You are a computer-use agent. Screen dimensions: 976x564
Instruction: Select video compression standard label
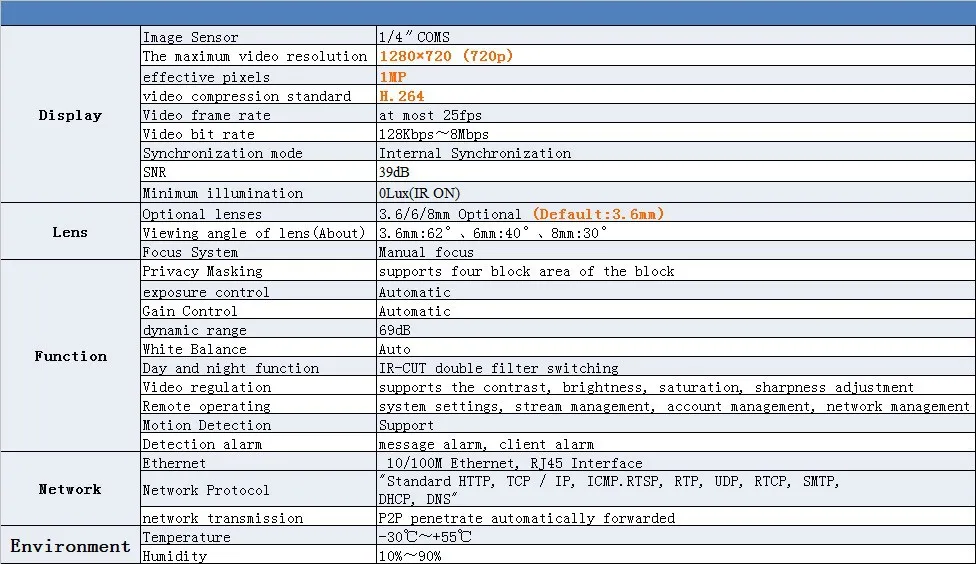tap(246, 96)
